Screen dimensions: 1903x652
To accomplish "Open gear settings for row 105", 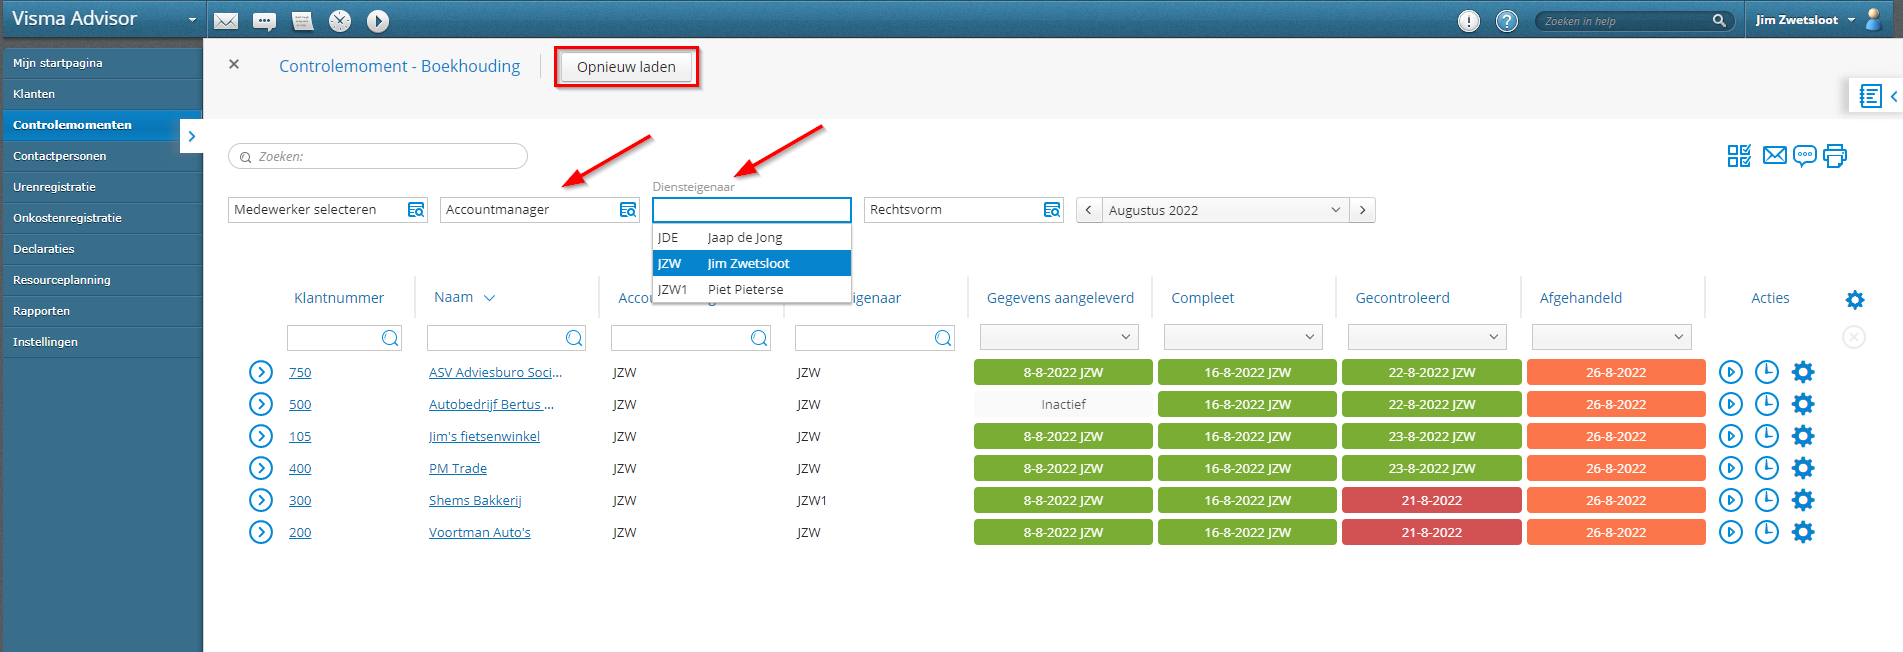I will (1803, 436).
